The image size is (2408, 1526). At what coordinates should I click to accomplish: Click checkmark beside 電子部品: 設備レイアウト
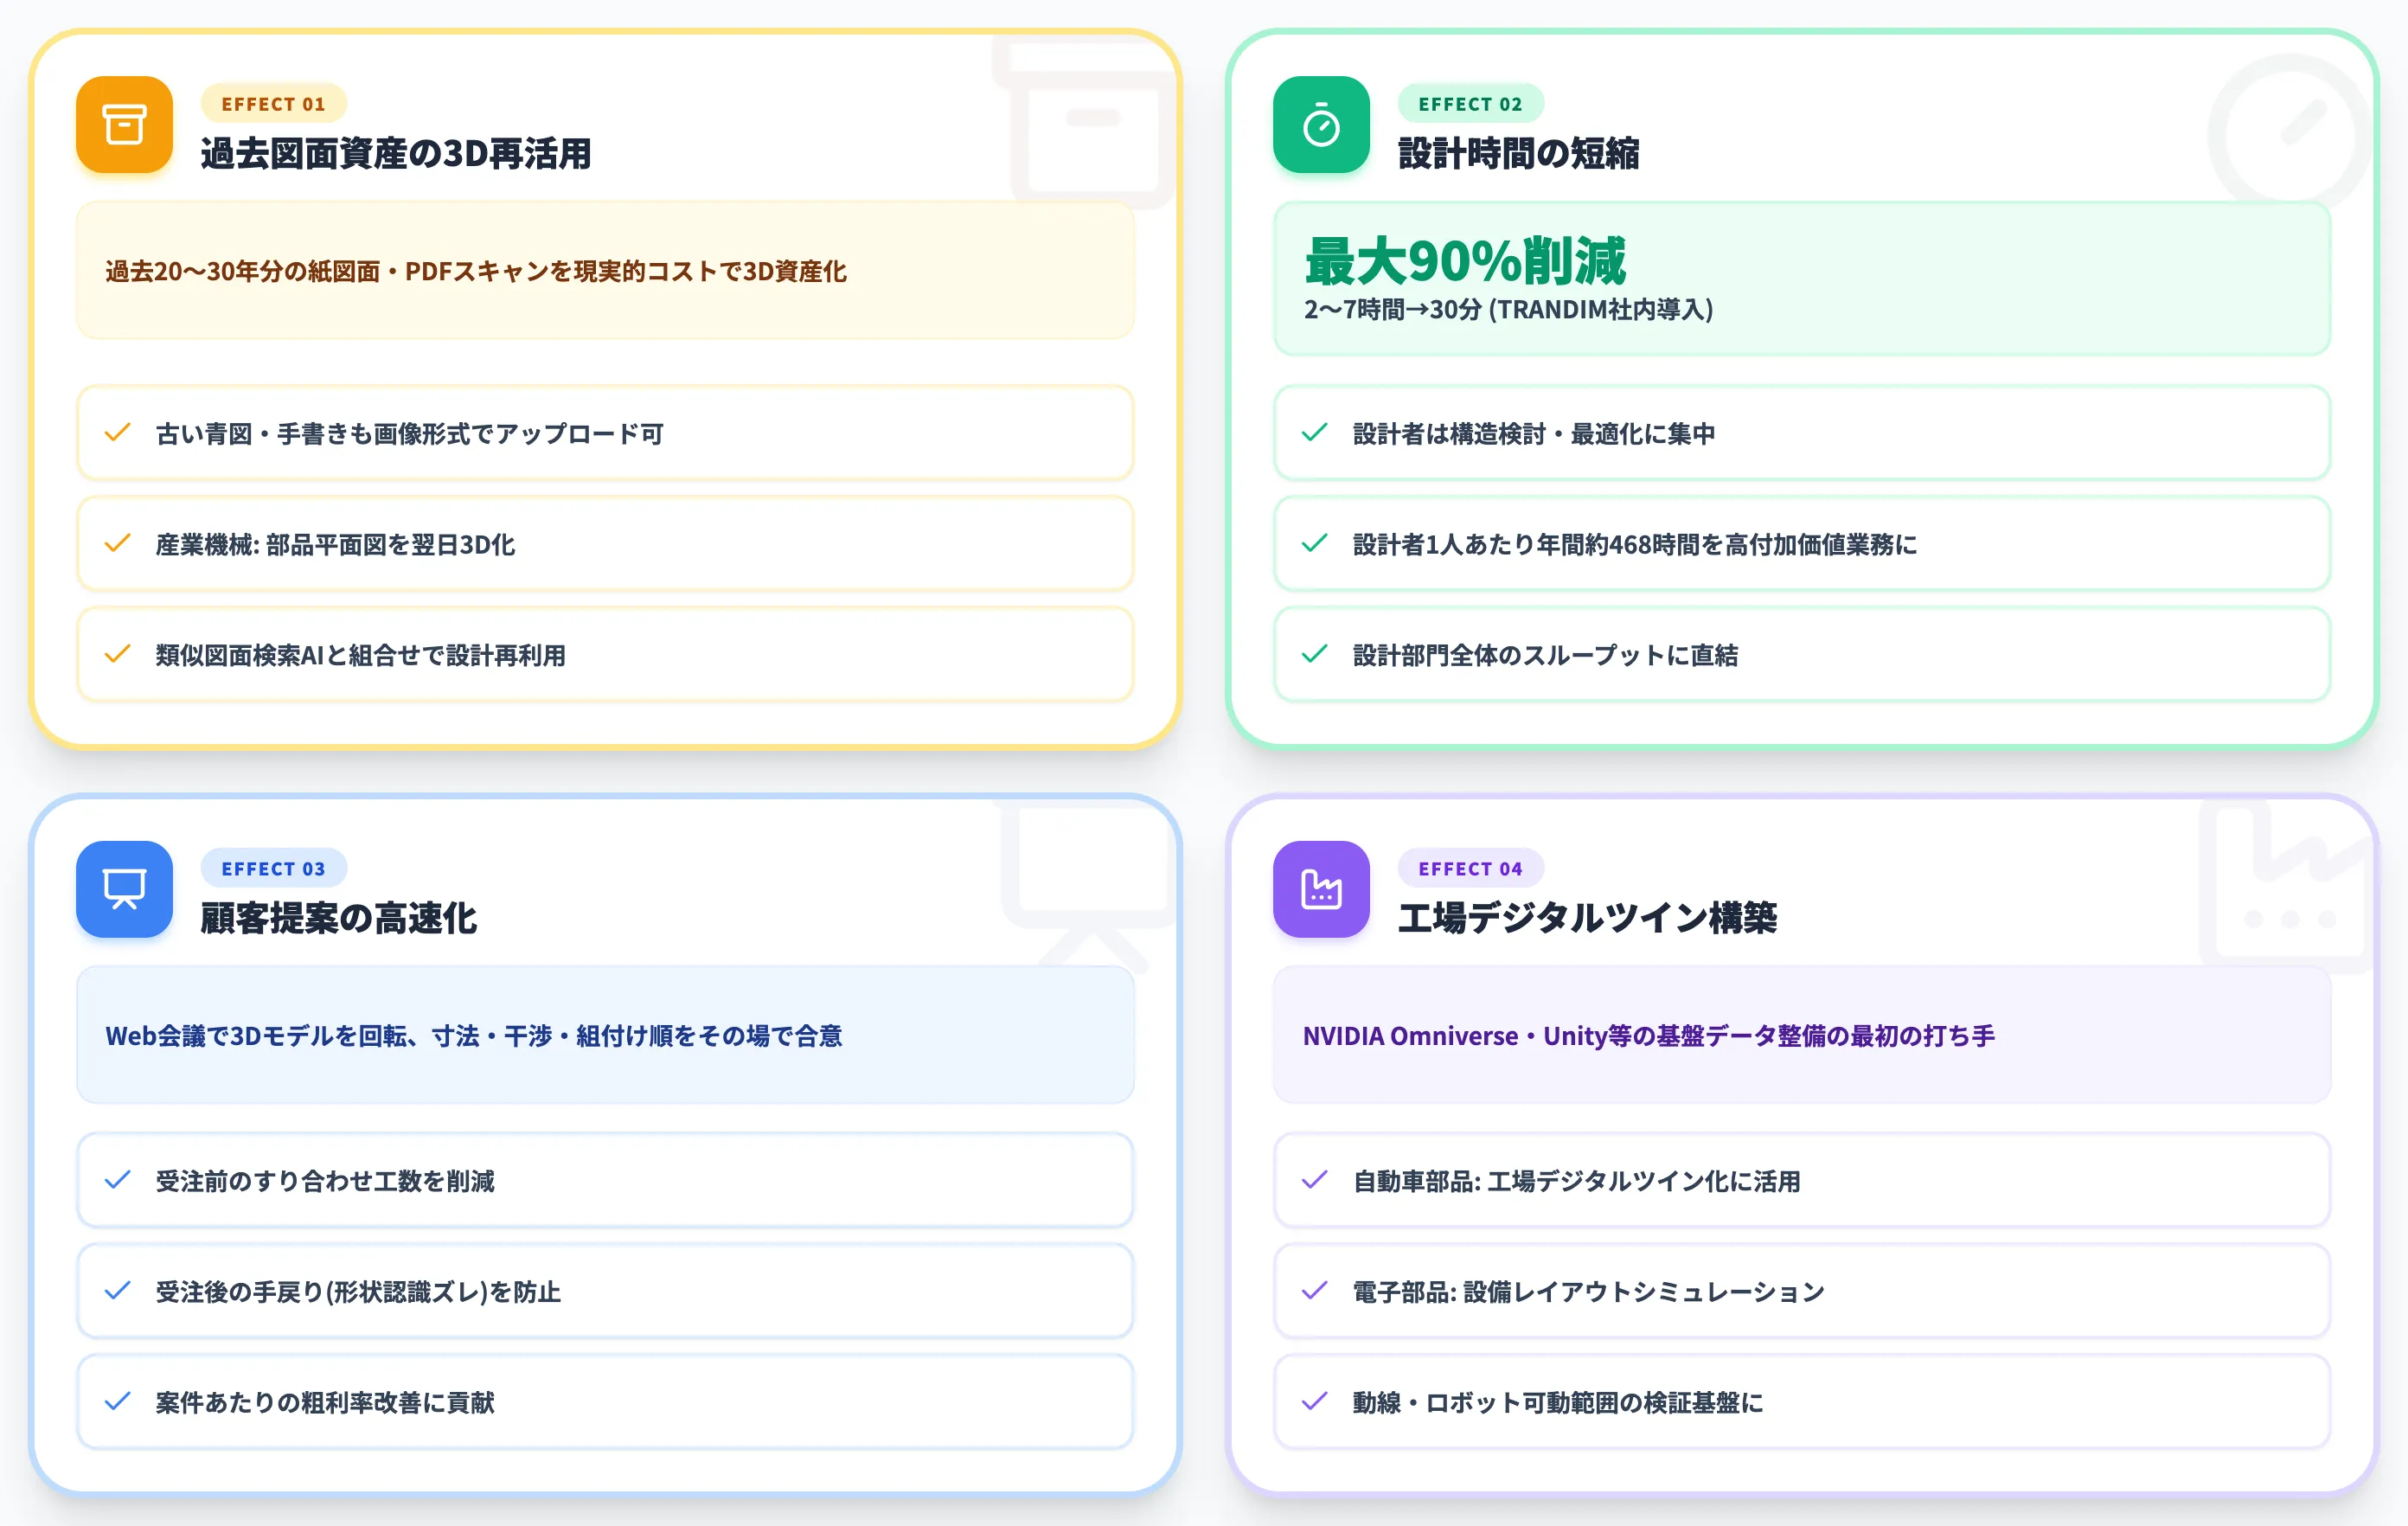click(1315, 1291)
